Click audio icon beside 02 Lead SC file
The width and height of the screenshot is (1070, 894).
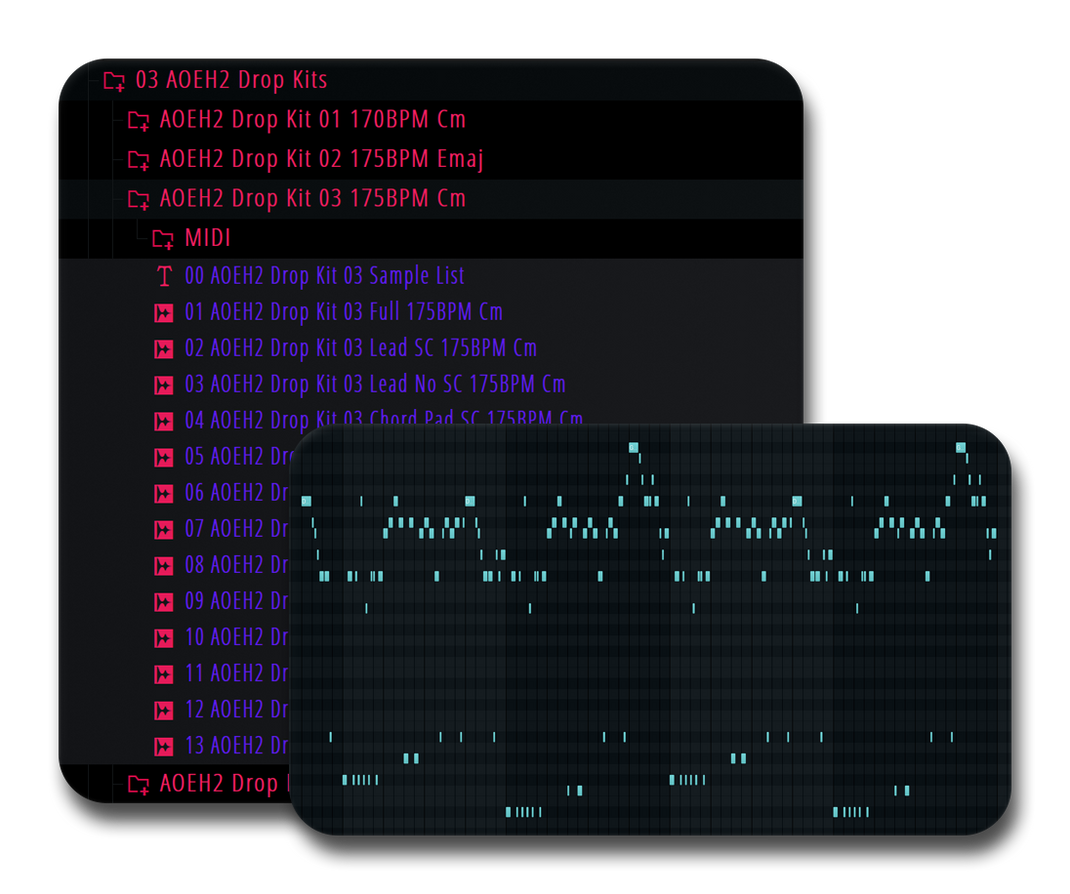tap(163, 349)
